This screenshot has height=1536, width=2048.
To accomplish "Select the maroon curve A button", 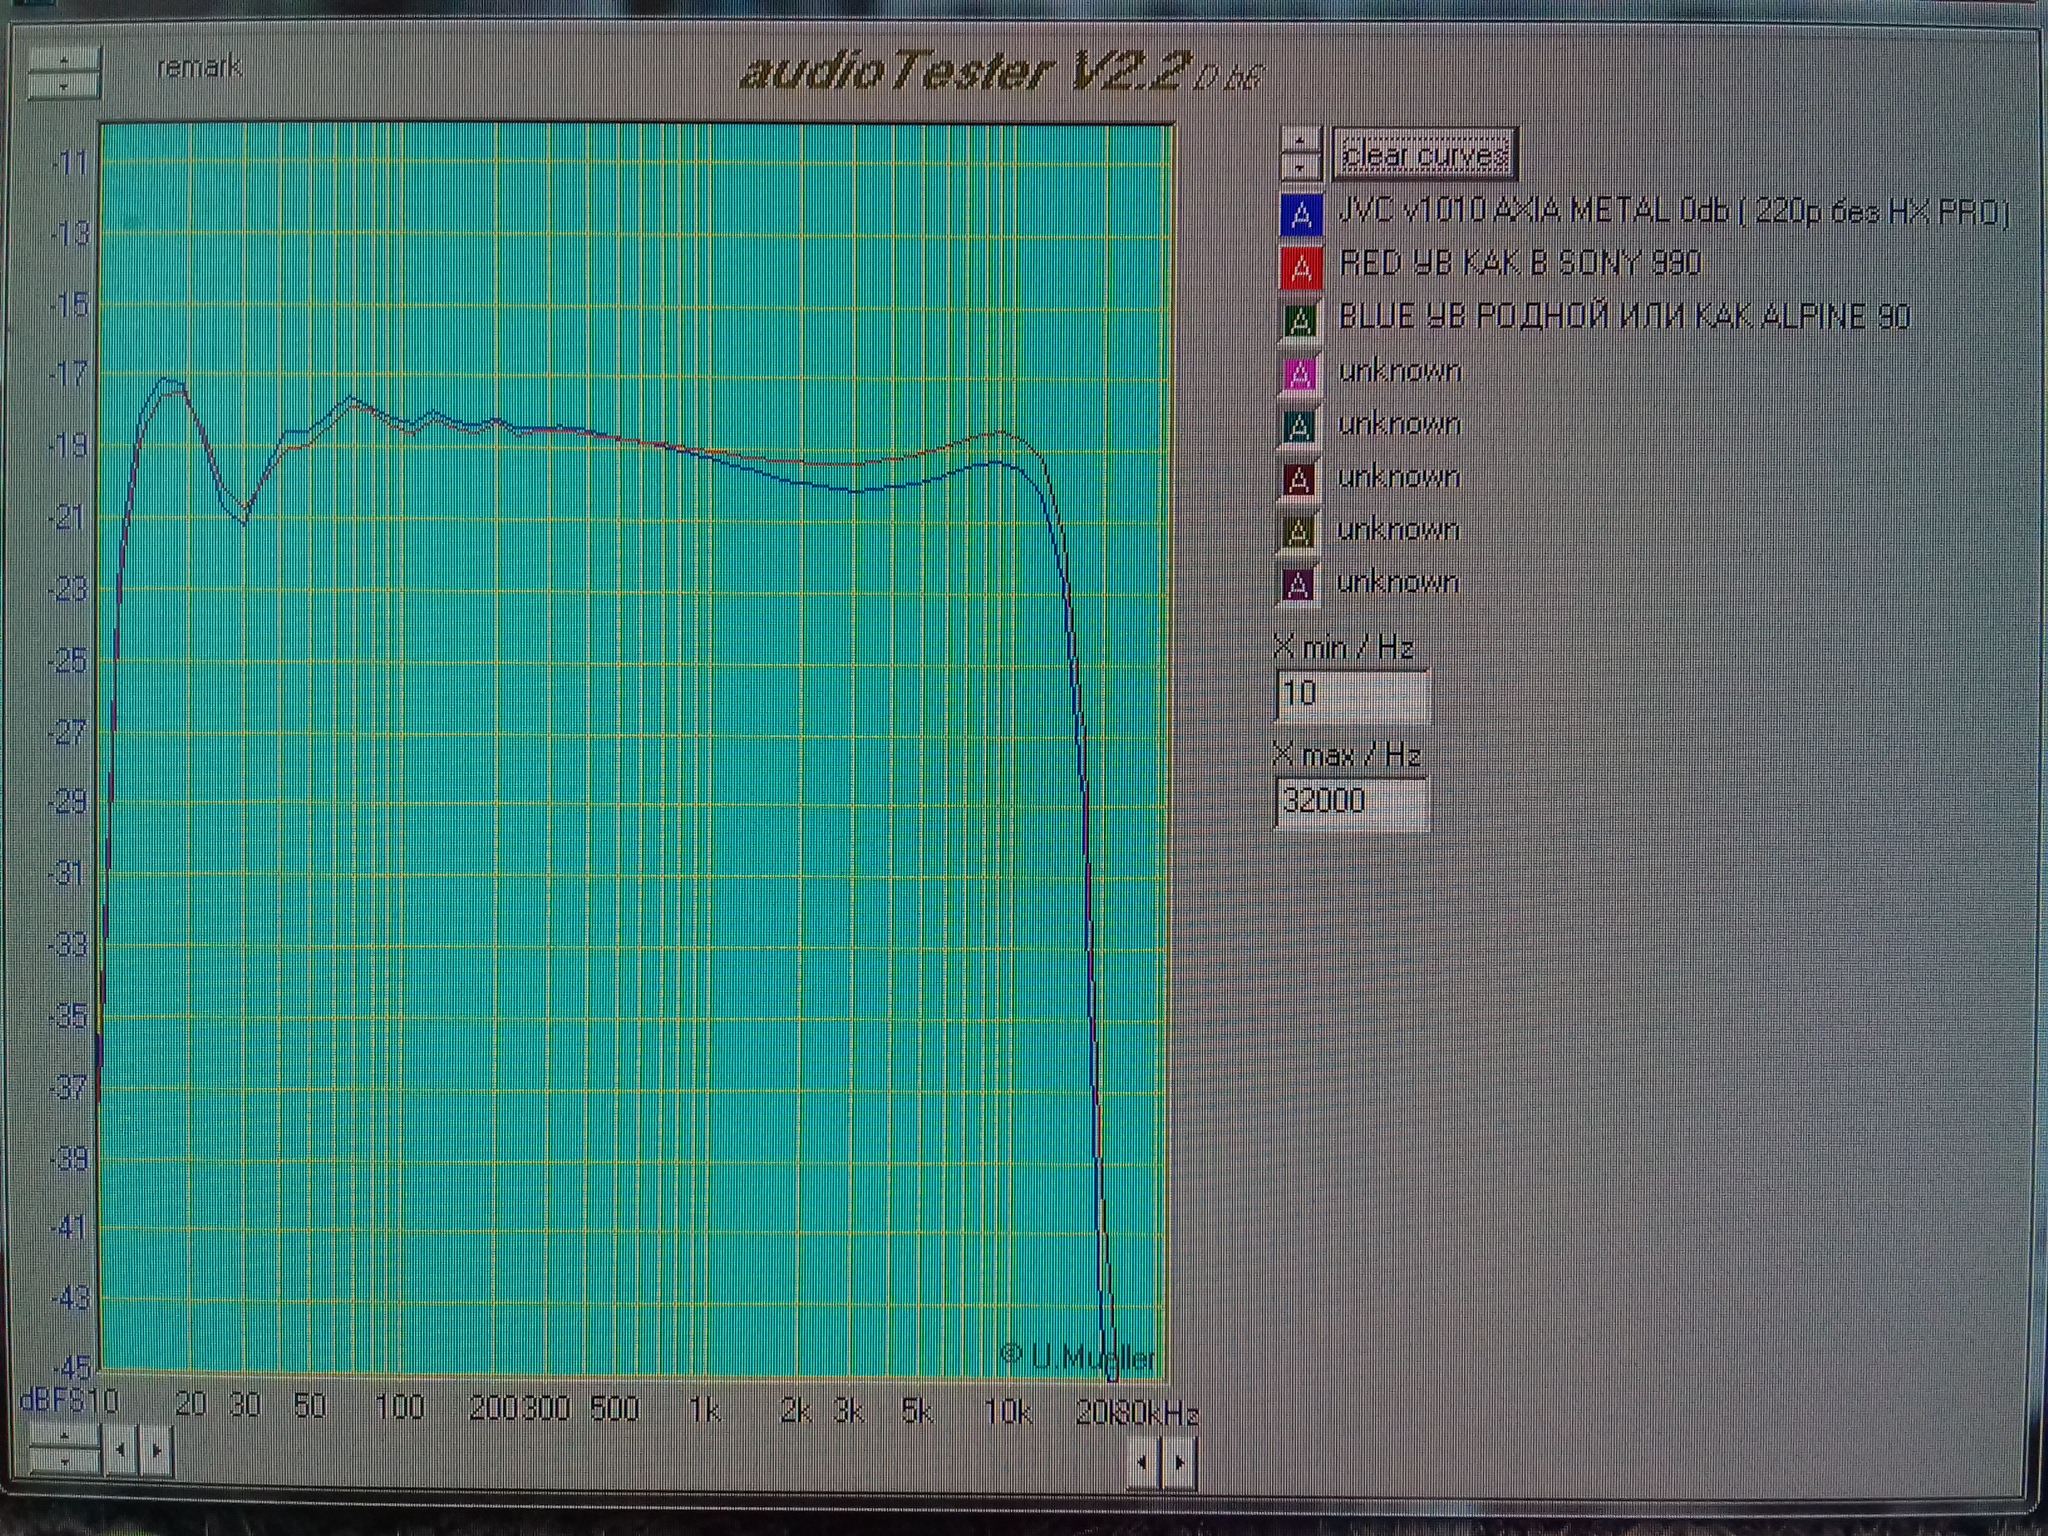I will [x=1298, y=480].
